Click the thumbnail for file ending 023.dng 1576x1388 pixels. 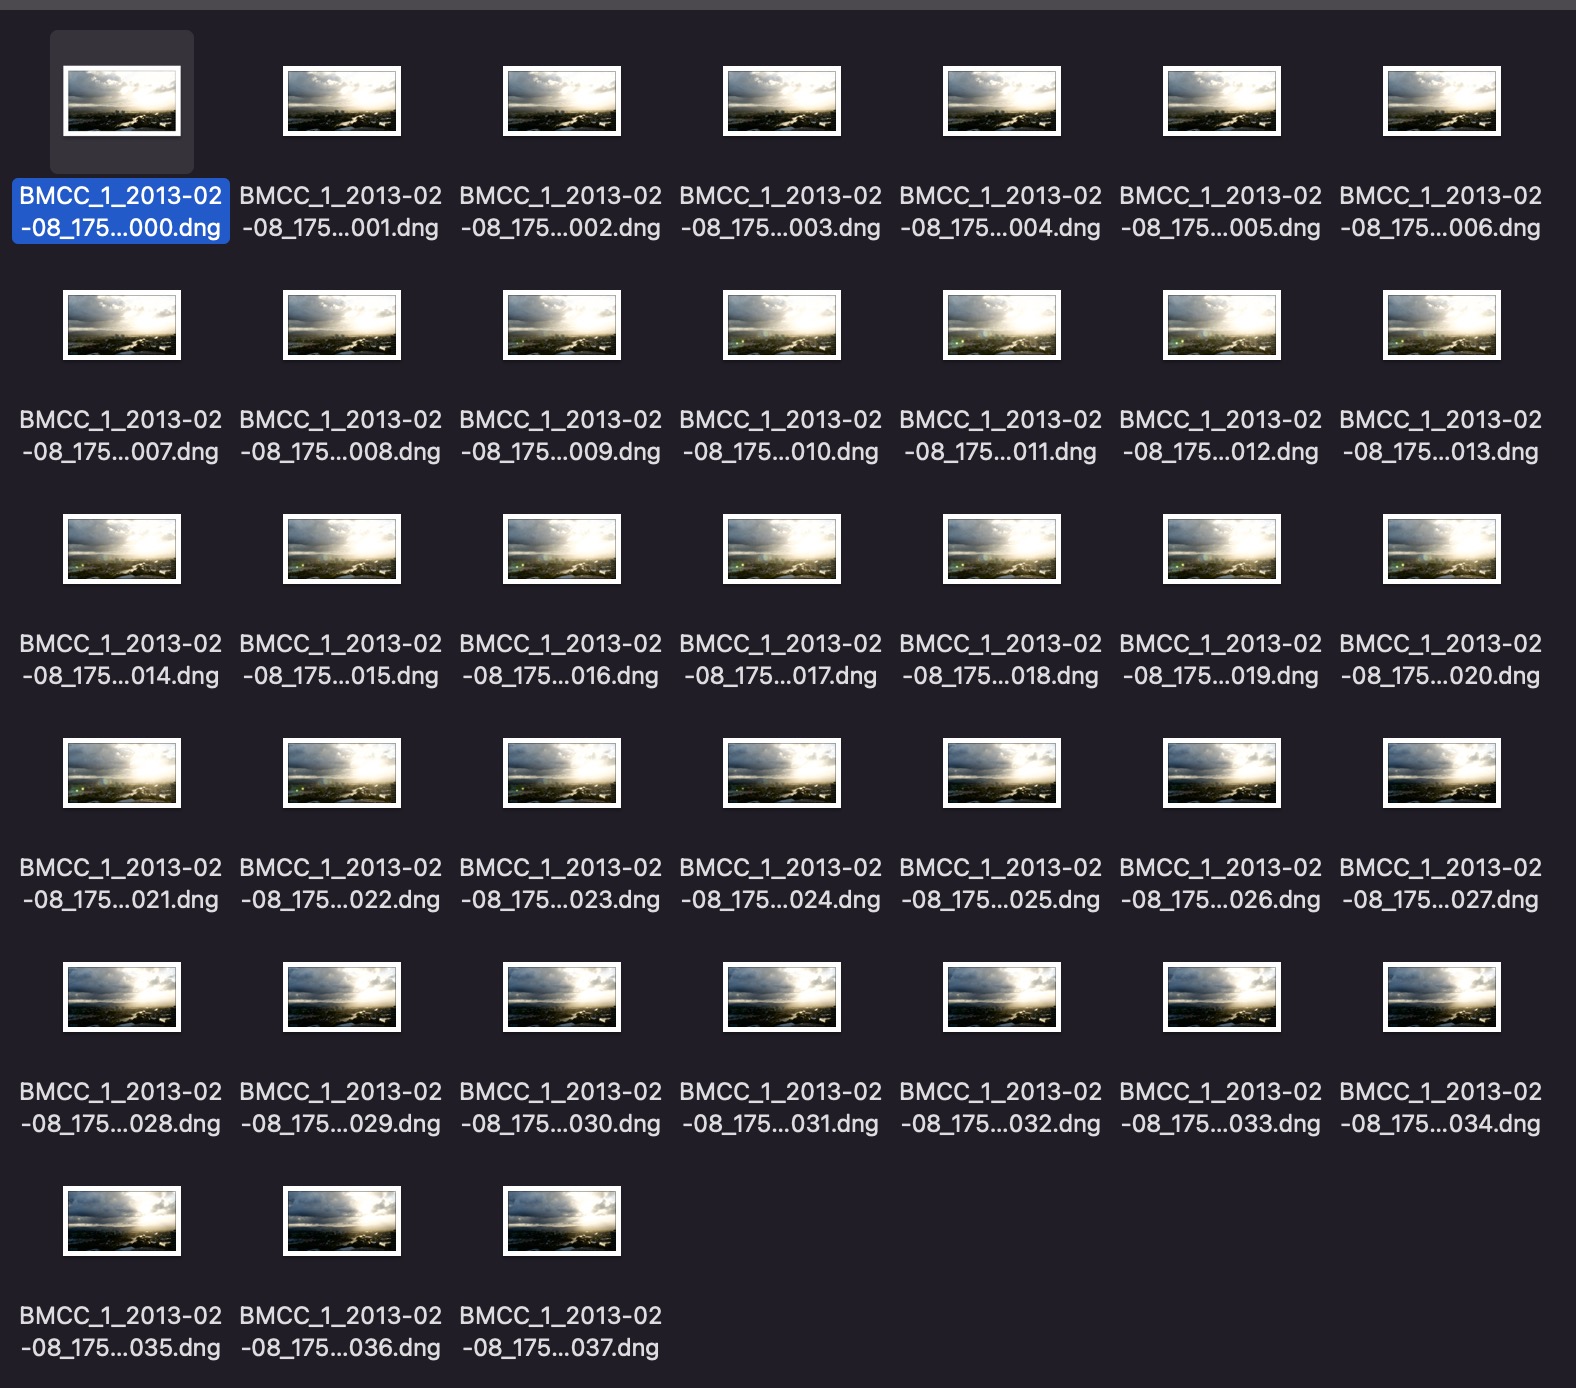562,773
